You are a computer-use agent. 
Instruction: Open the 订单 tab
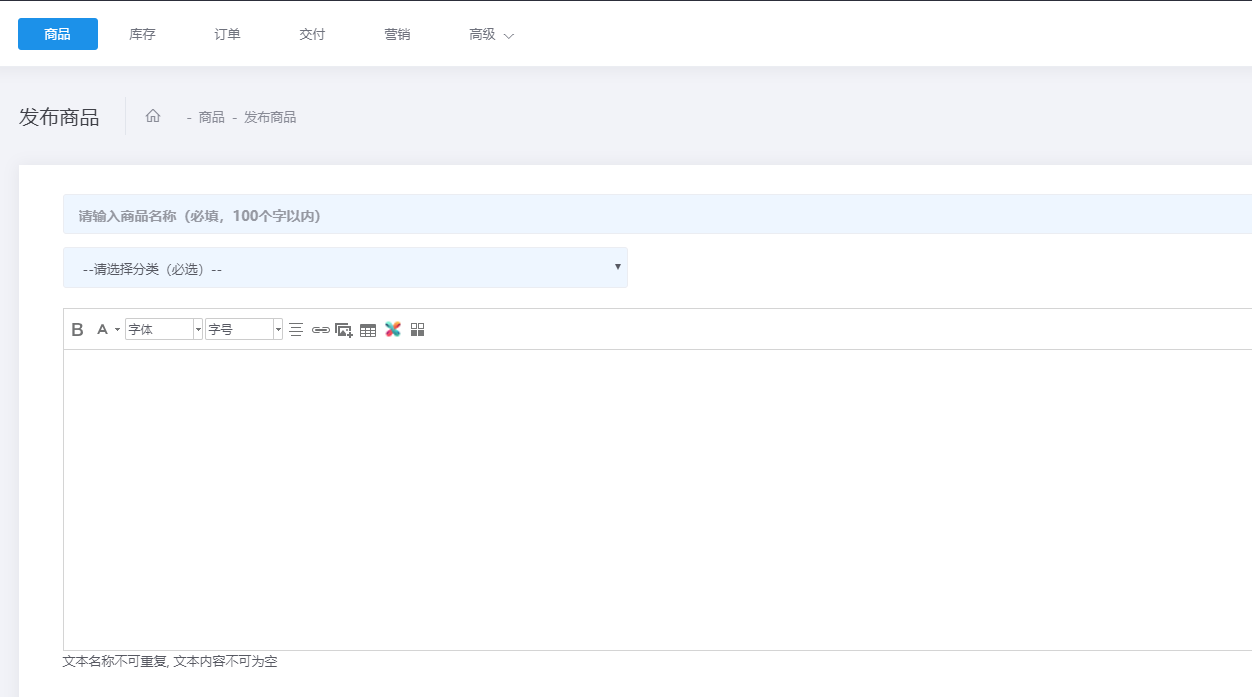227,34
